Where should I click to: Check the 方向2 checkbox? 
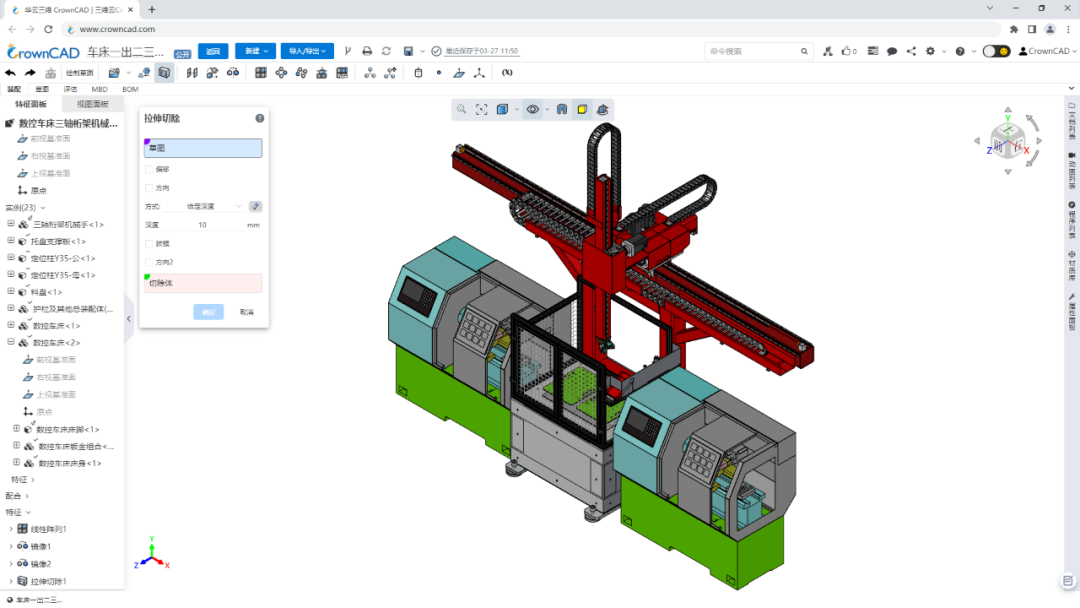(149, 262)
